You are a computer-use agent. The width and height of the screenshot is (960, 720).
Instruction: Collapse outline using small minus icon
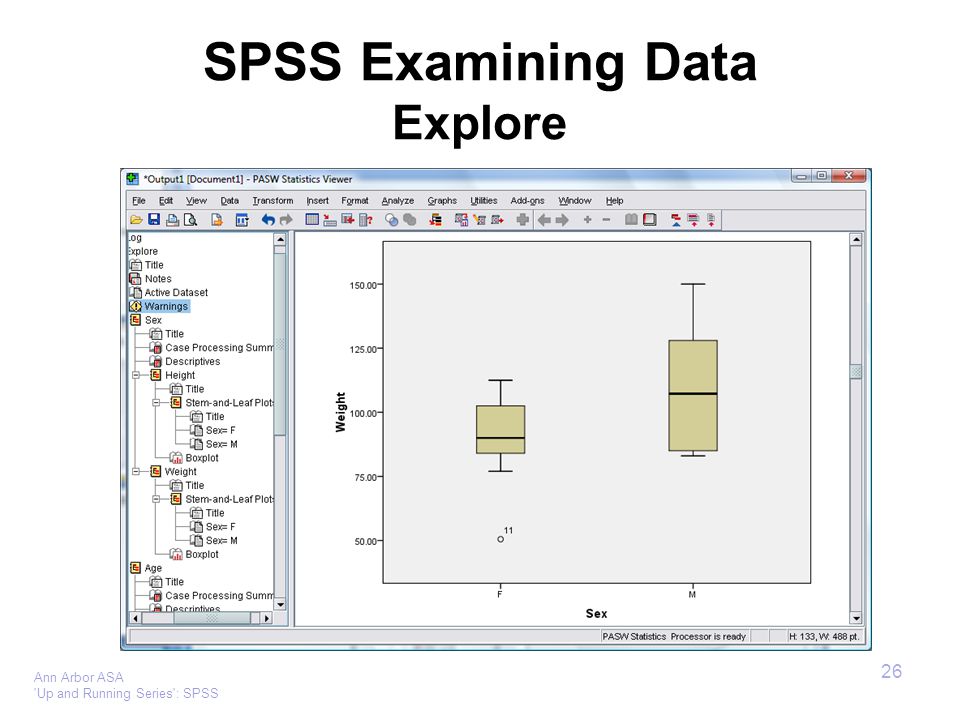tap(606, 220)
